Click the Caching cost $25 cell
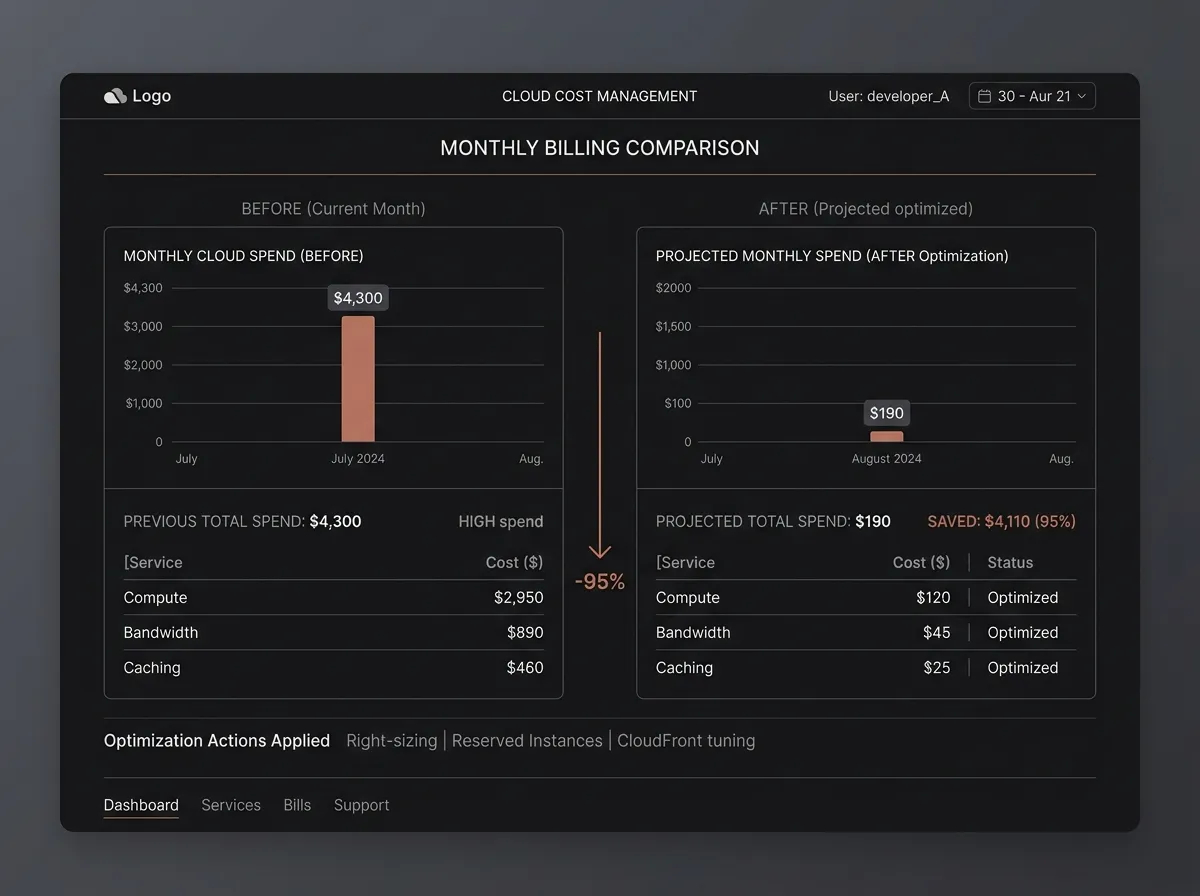1200x896 pixels. click(x=937, y=668)
